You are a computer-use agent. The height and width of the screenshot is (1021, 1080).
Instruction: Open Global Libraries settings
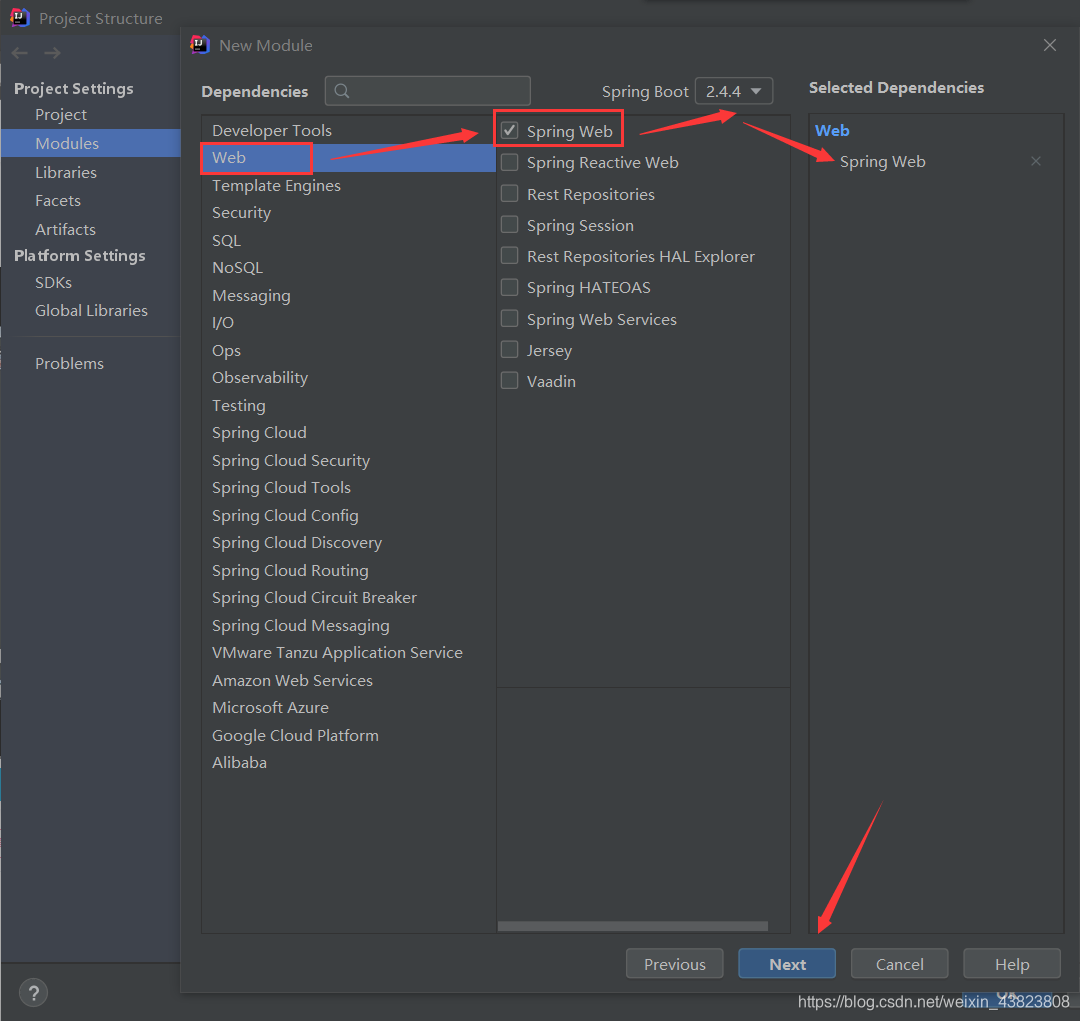(x=91, y=311)
